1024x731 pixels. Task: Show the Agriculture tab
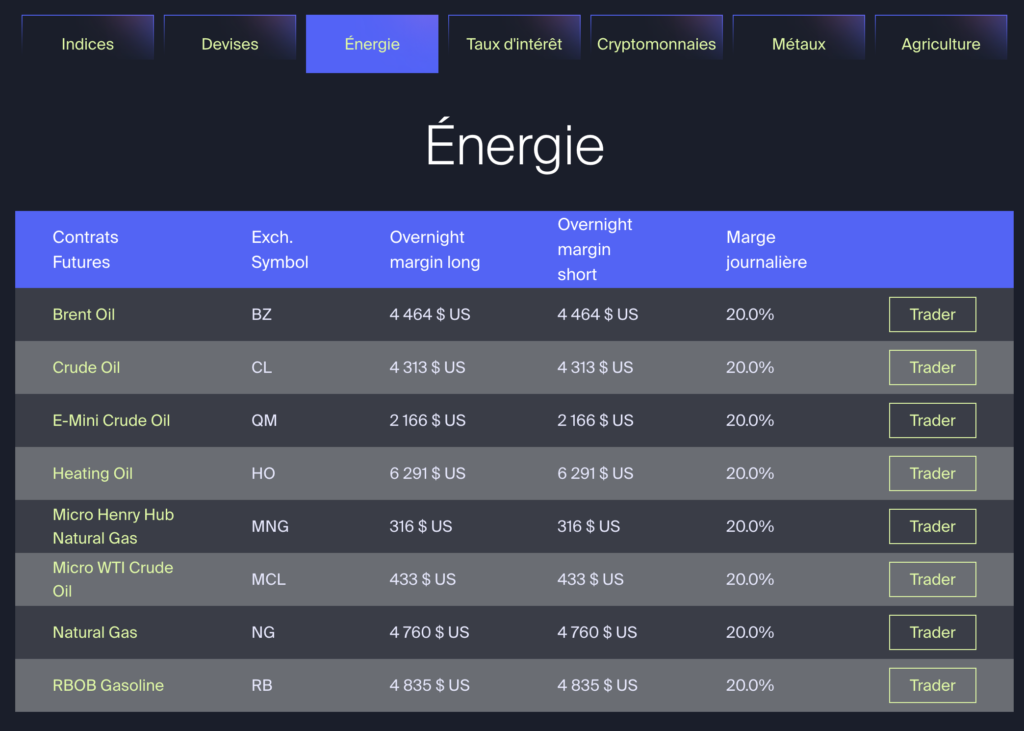[x=940, y=44]
